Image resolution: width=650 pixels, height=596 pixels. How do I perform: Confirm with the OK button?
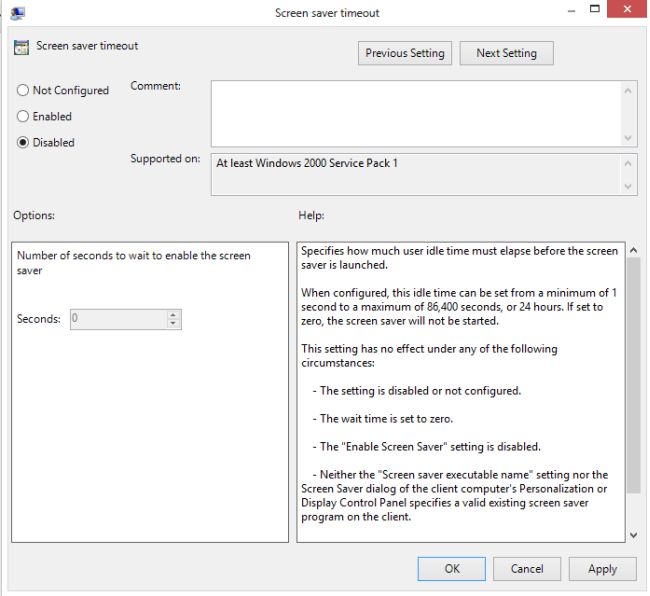(x=451, y=569)
